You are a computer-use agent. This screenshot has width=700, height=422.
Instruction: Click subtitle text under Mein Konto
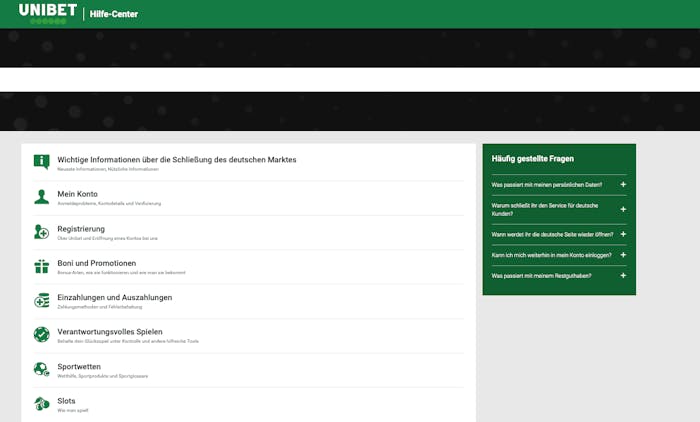pyautogui.click(x=109, y=204)
